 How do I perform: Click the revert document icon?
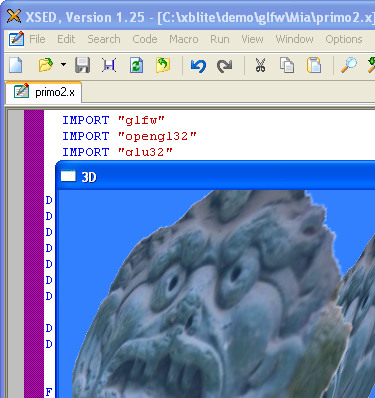click(x=163, y=65)
